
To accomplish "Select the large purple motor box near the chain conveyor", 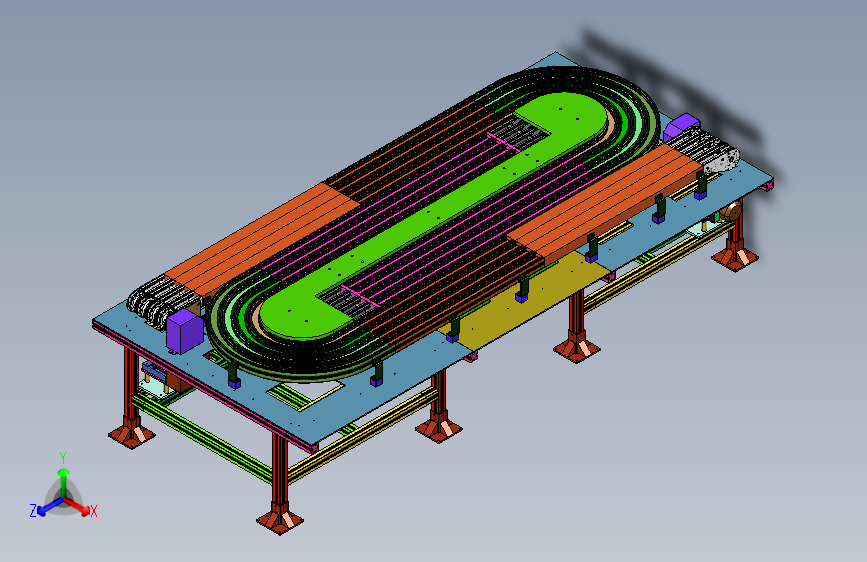I will tap(185, 331).
